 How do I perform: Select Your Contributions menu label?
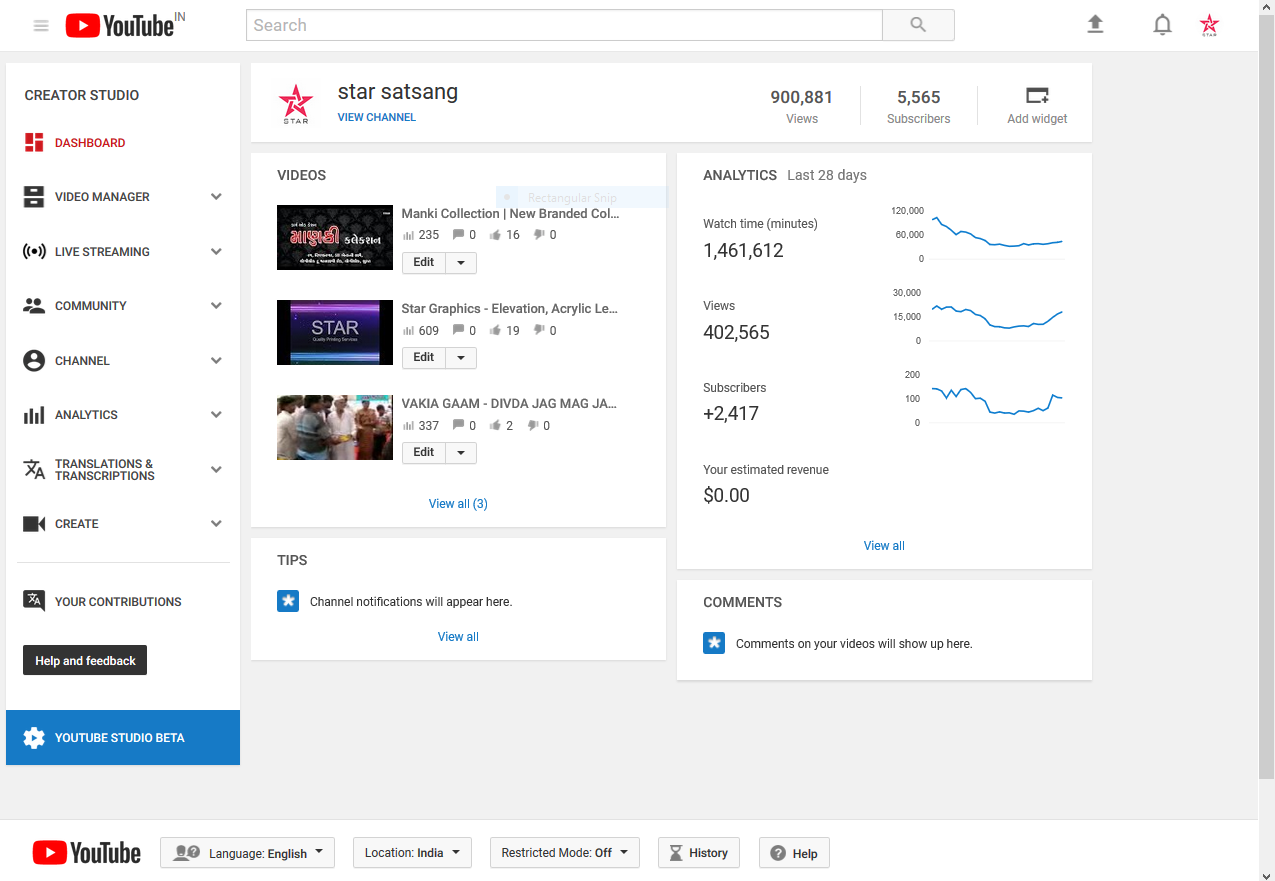click(118, 602)
